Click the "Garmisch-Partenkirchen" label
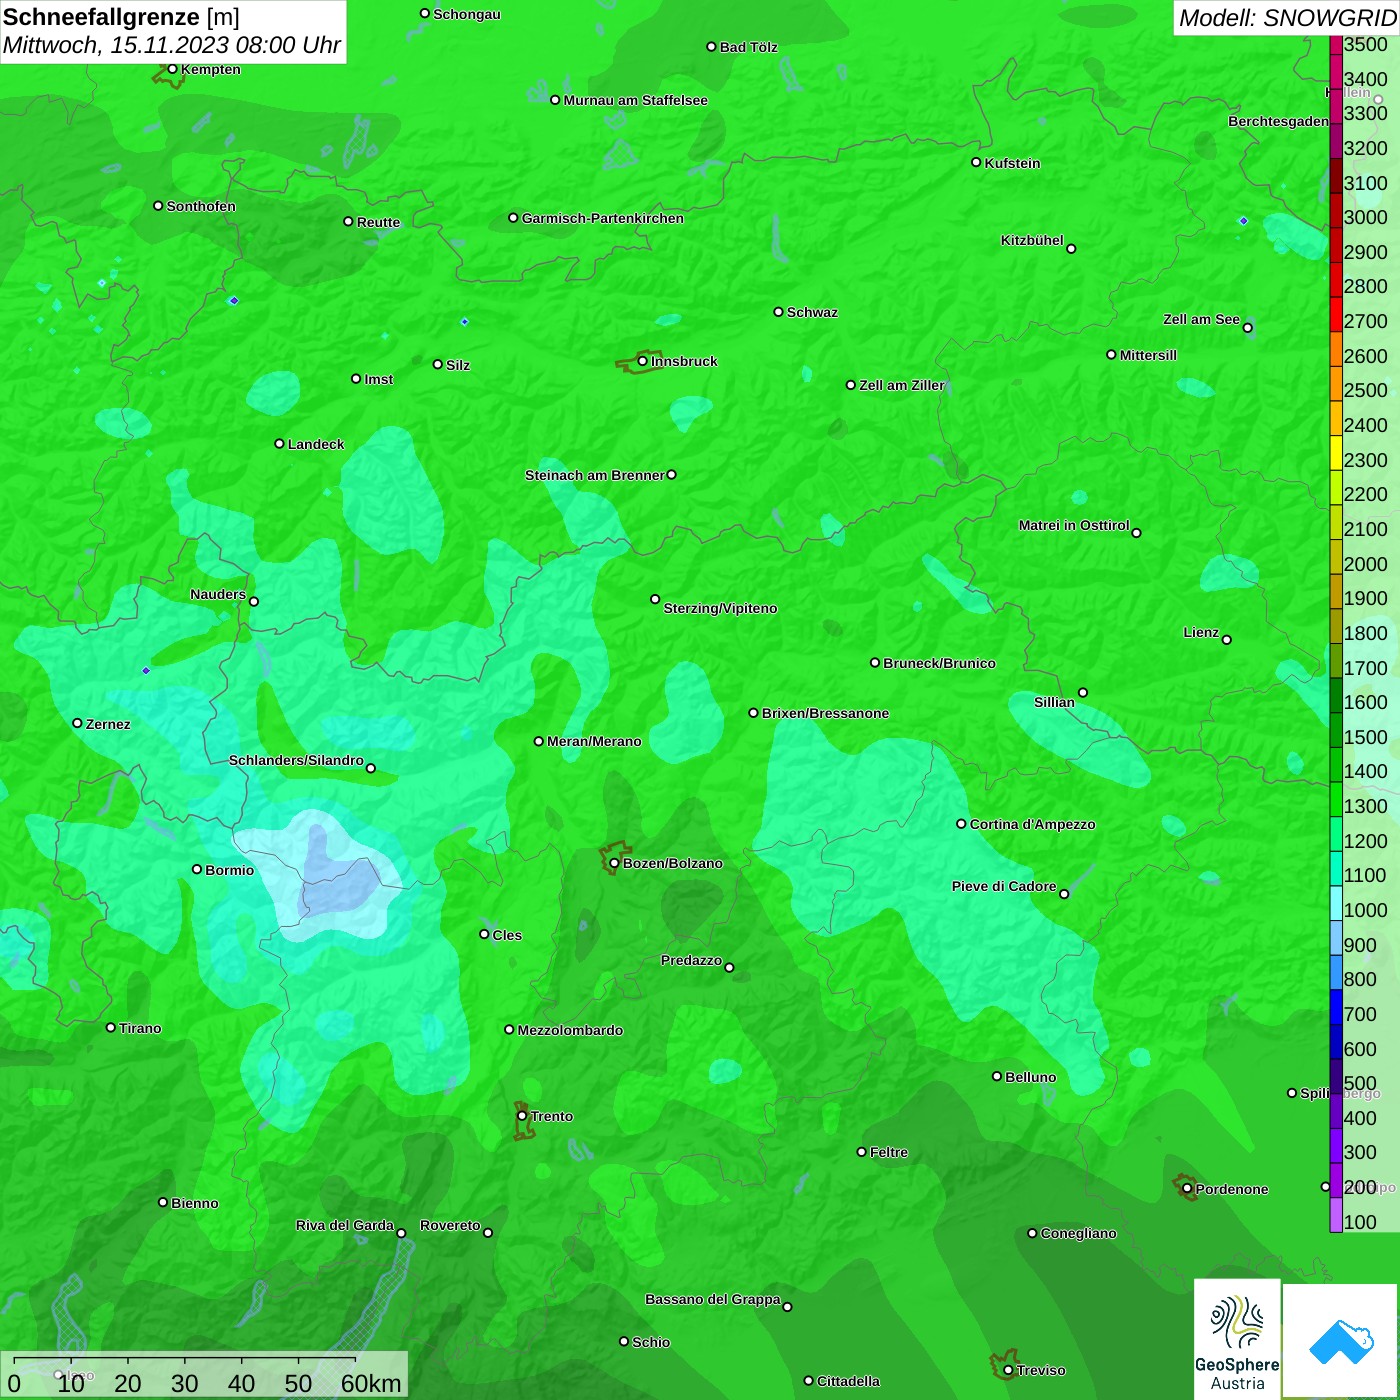 [x=603, y=218]
